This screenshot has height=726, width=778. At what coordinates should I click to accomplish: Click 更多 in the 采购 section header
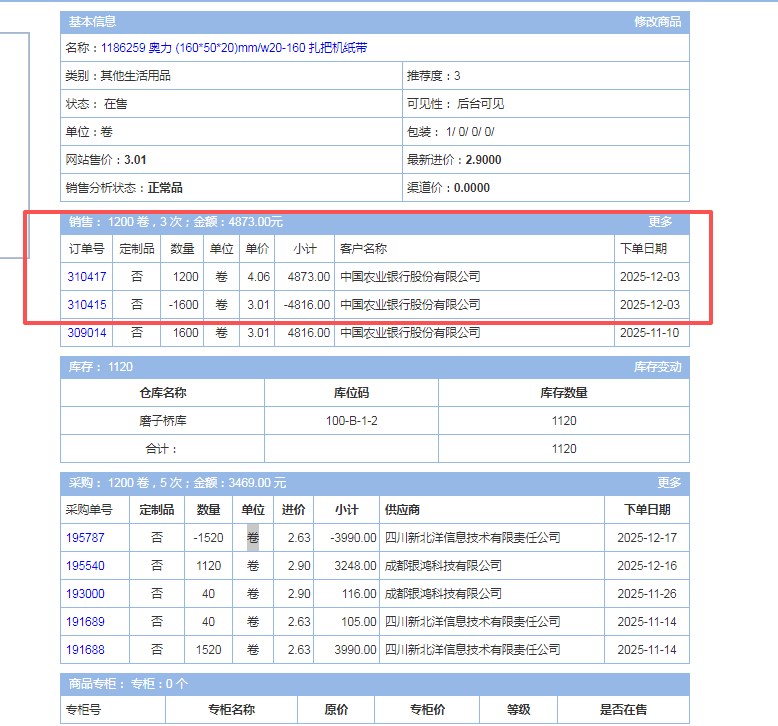(x=669, y=482)
